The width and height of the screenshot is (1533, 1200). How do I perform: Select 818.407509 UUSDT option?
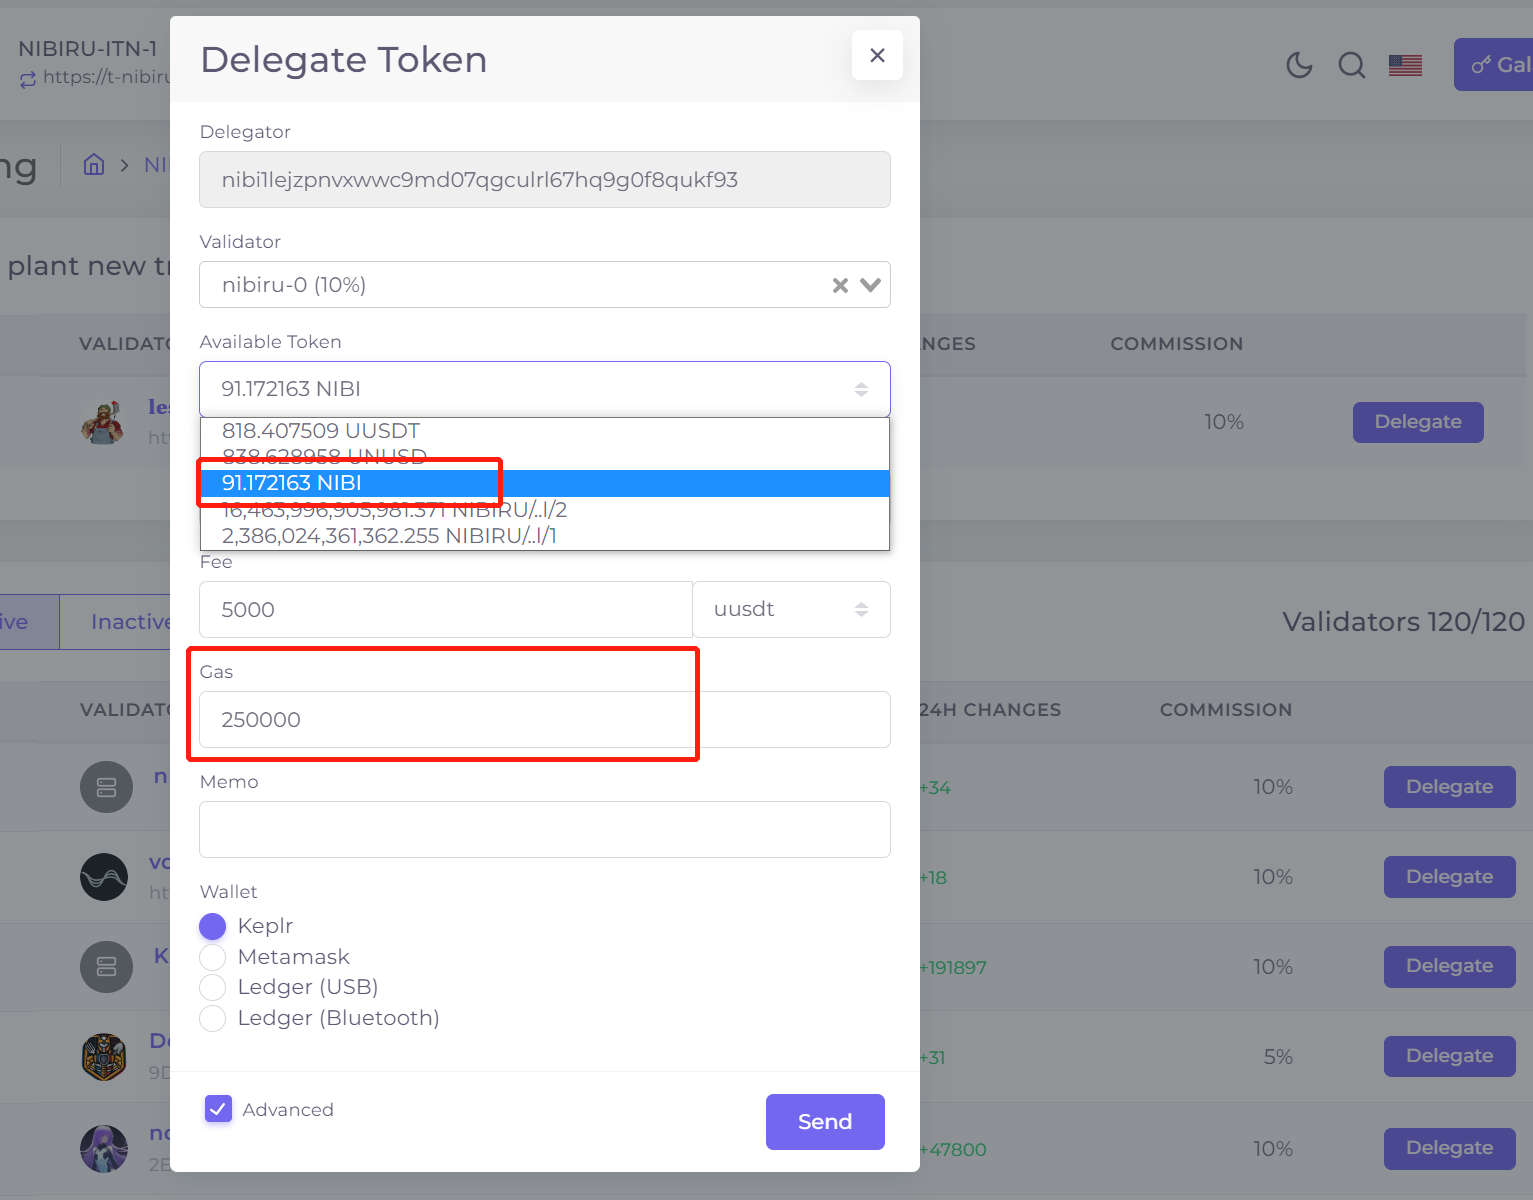pyautogui.click(x=321, y=431)
